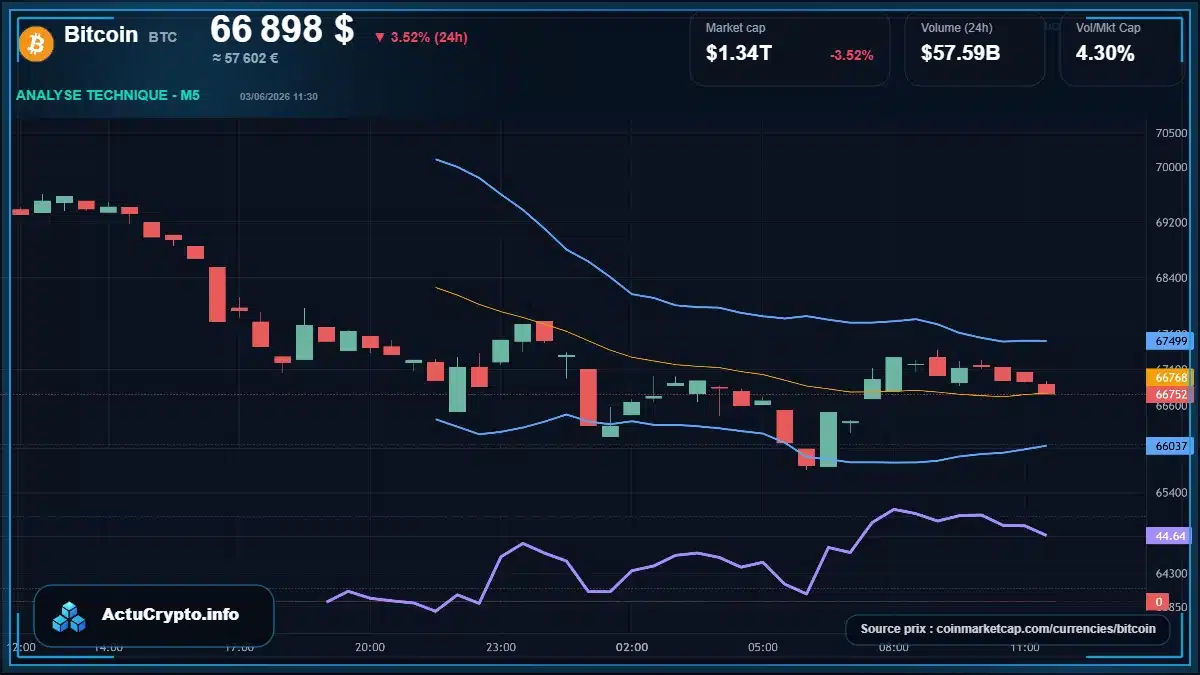The height and width of the screenshot is (675, 1200).
Task: Click the "Volume (24h)" card title
Action: tap(955, 28)
